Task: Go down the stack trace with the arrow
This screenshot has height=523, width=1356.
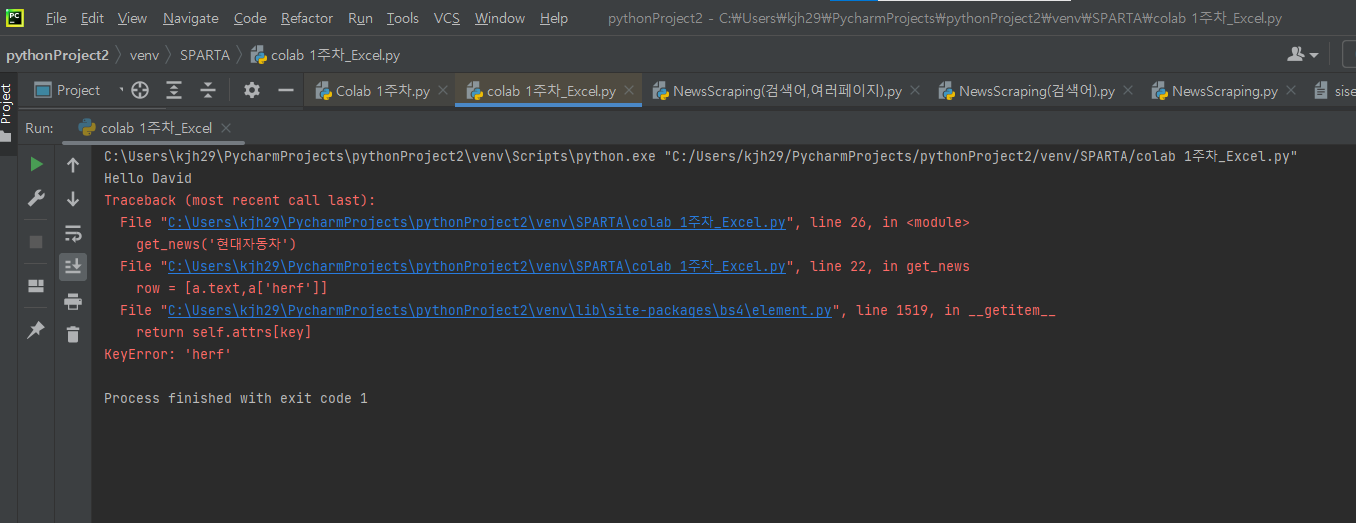Action: [73, 199]
